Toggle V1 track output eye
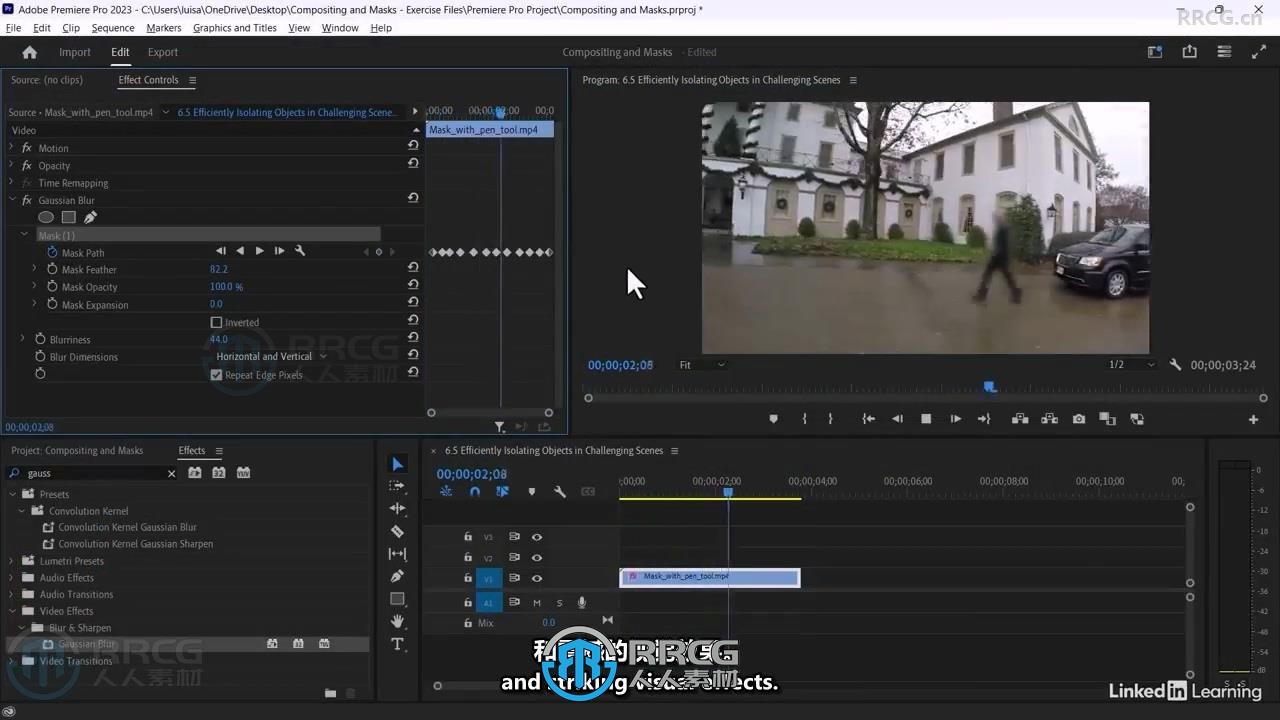This screenshot has height=720, width=1280. (537, 578)
